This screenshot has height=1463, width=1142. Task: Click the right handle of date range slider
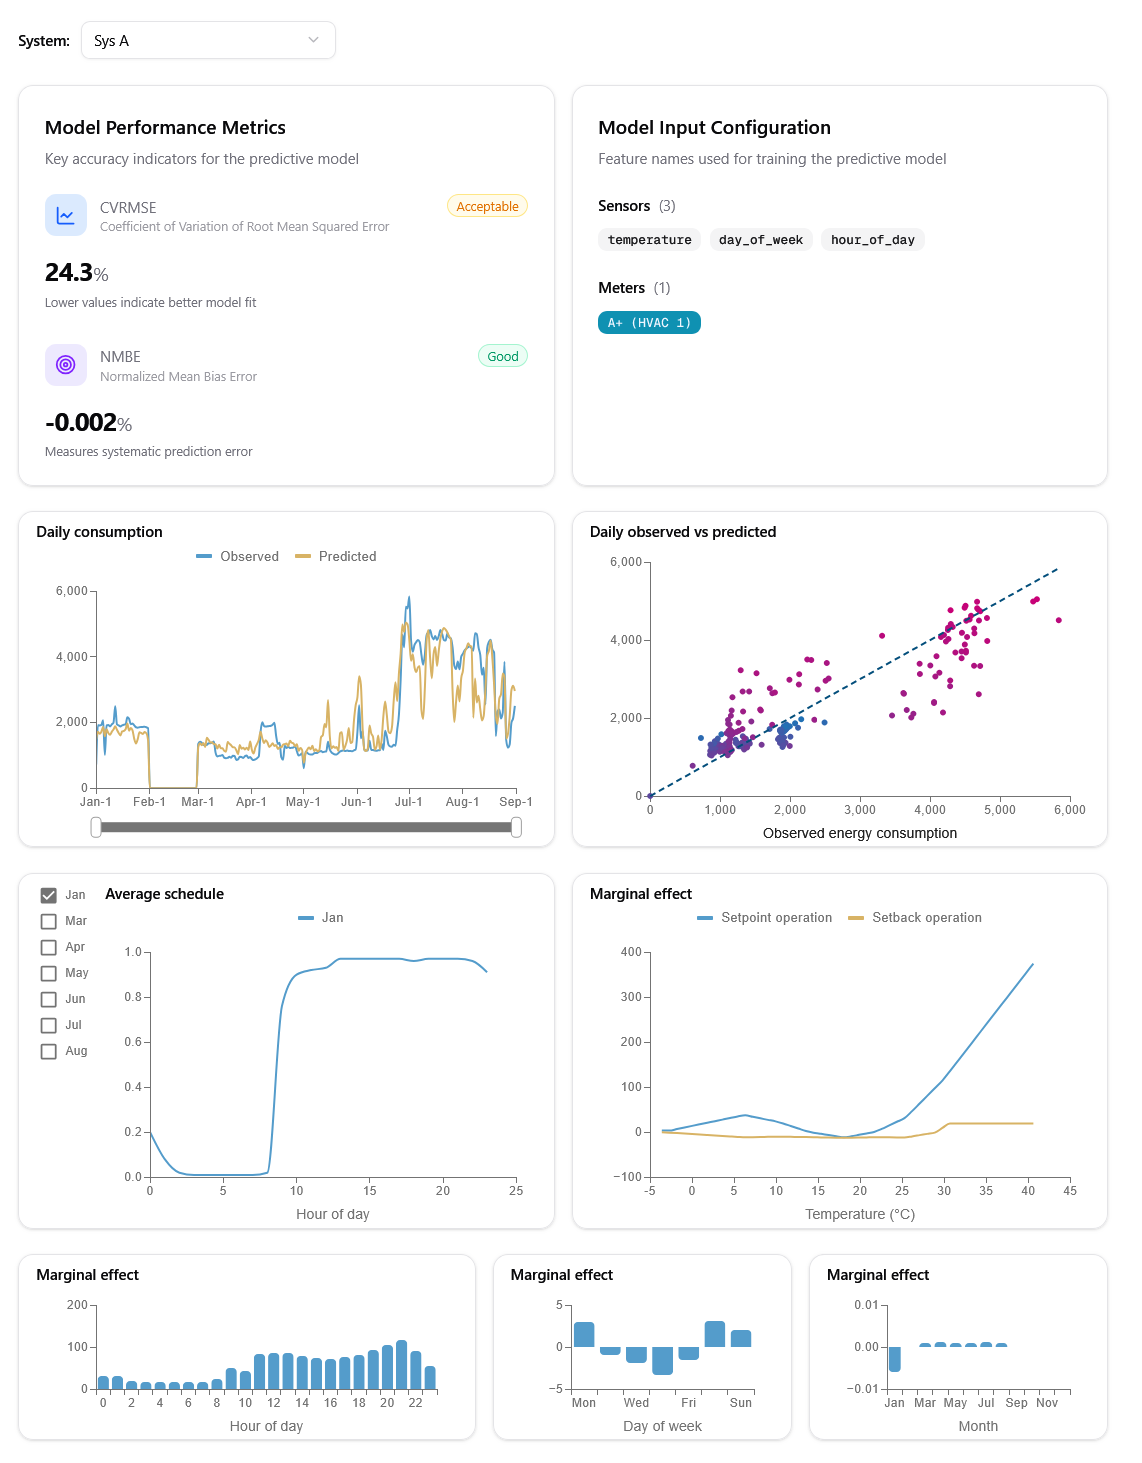516,827
